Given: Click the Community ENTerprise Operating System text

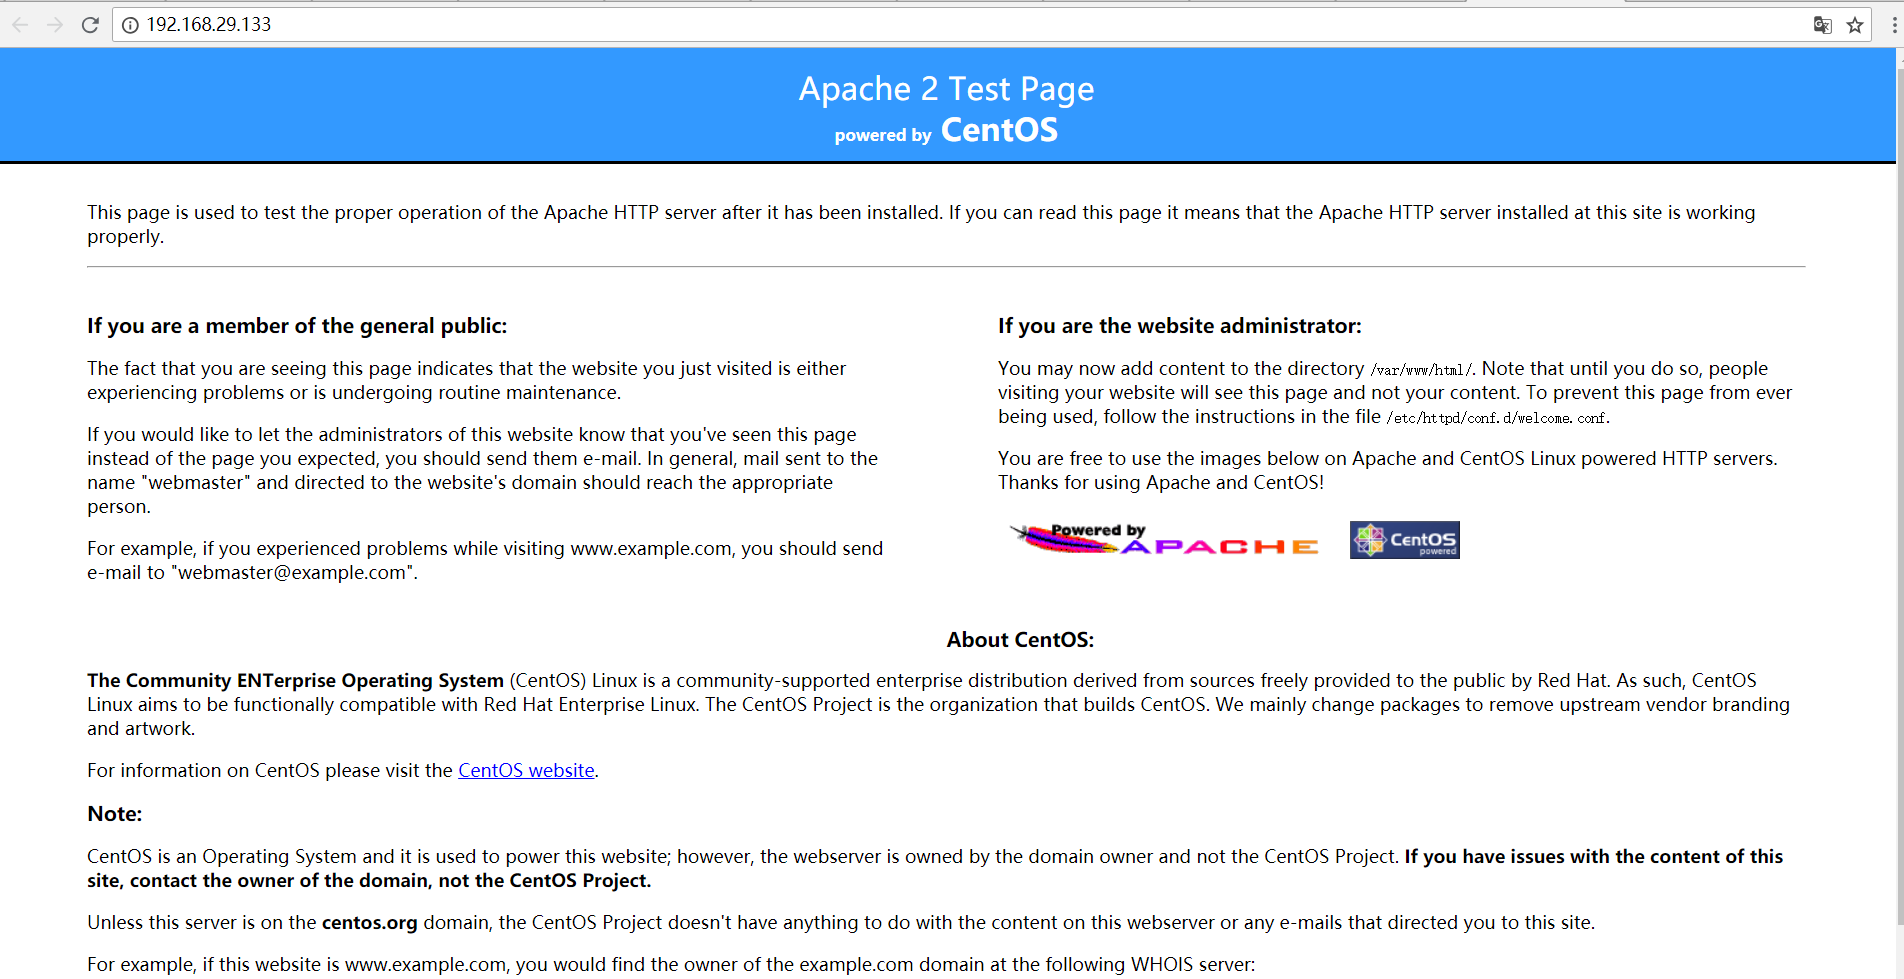Looking at the screenshot, I should [x=295, y=681].
